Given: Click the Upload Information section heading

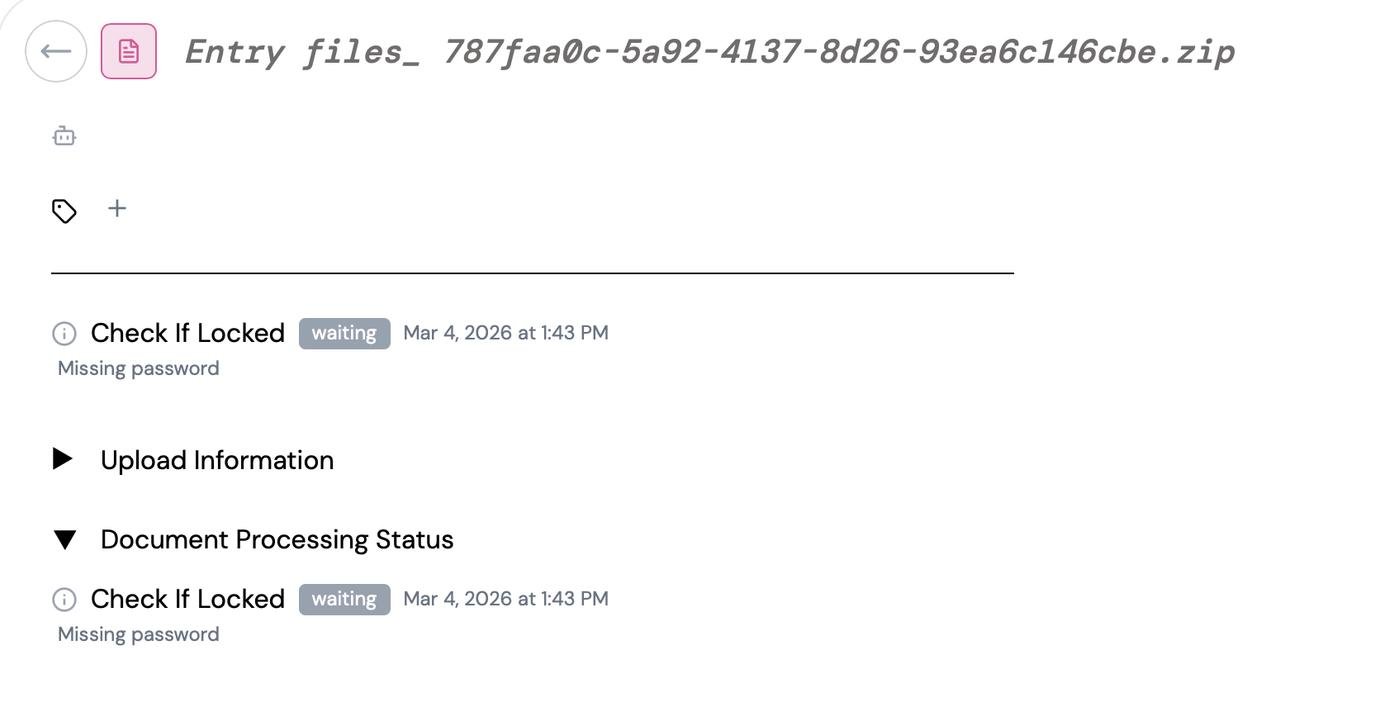Looking at the screenshot, I should coord(217,460).
